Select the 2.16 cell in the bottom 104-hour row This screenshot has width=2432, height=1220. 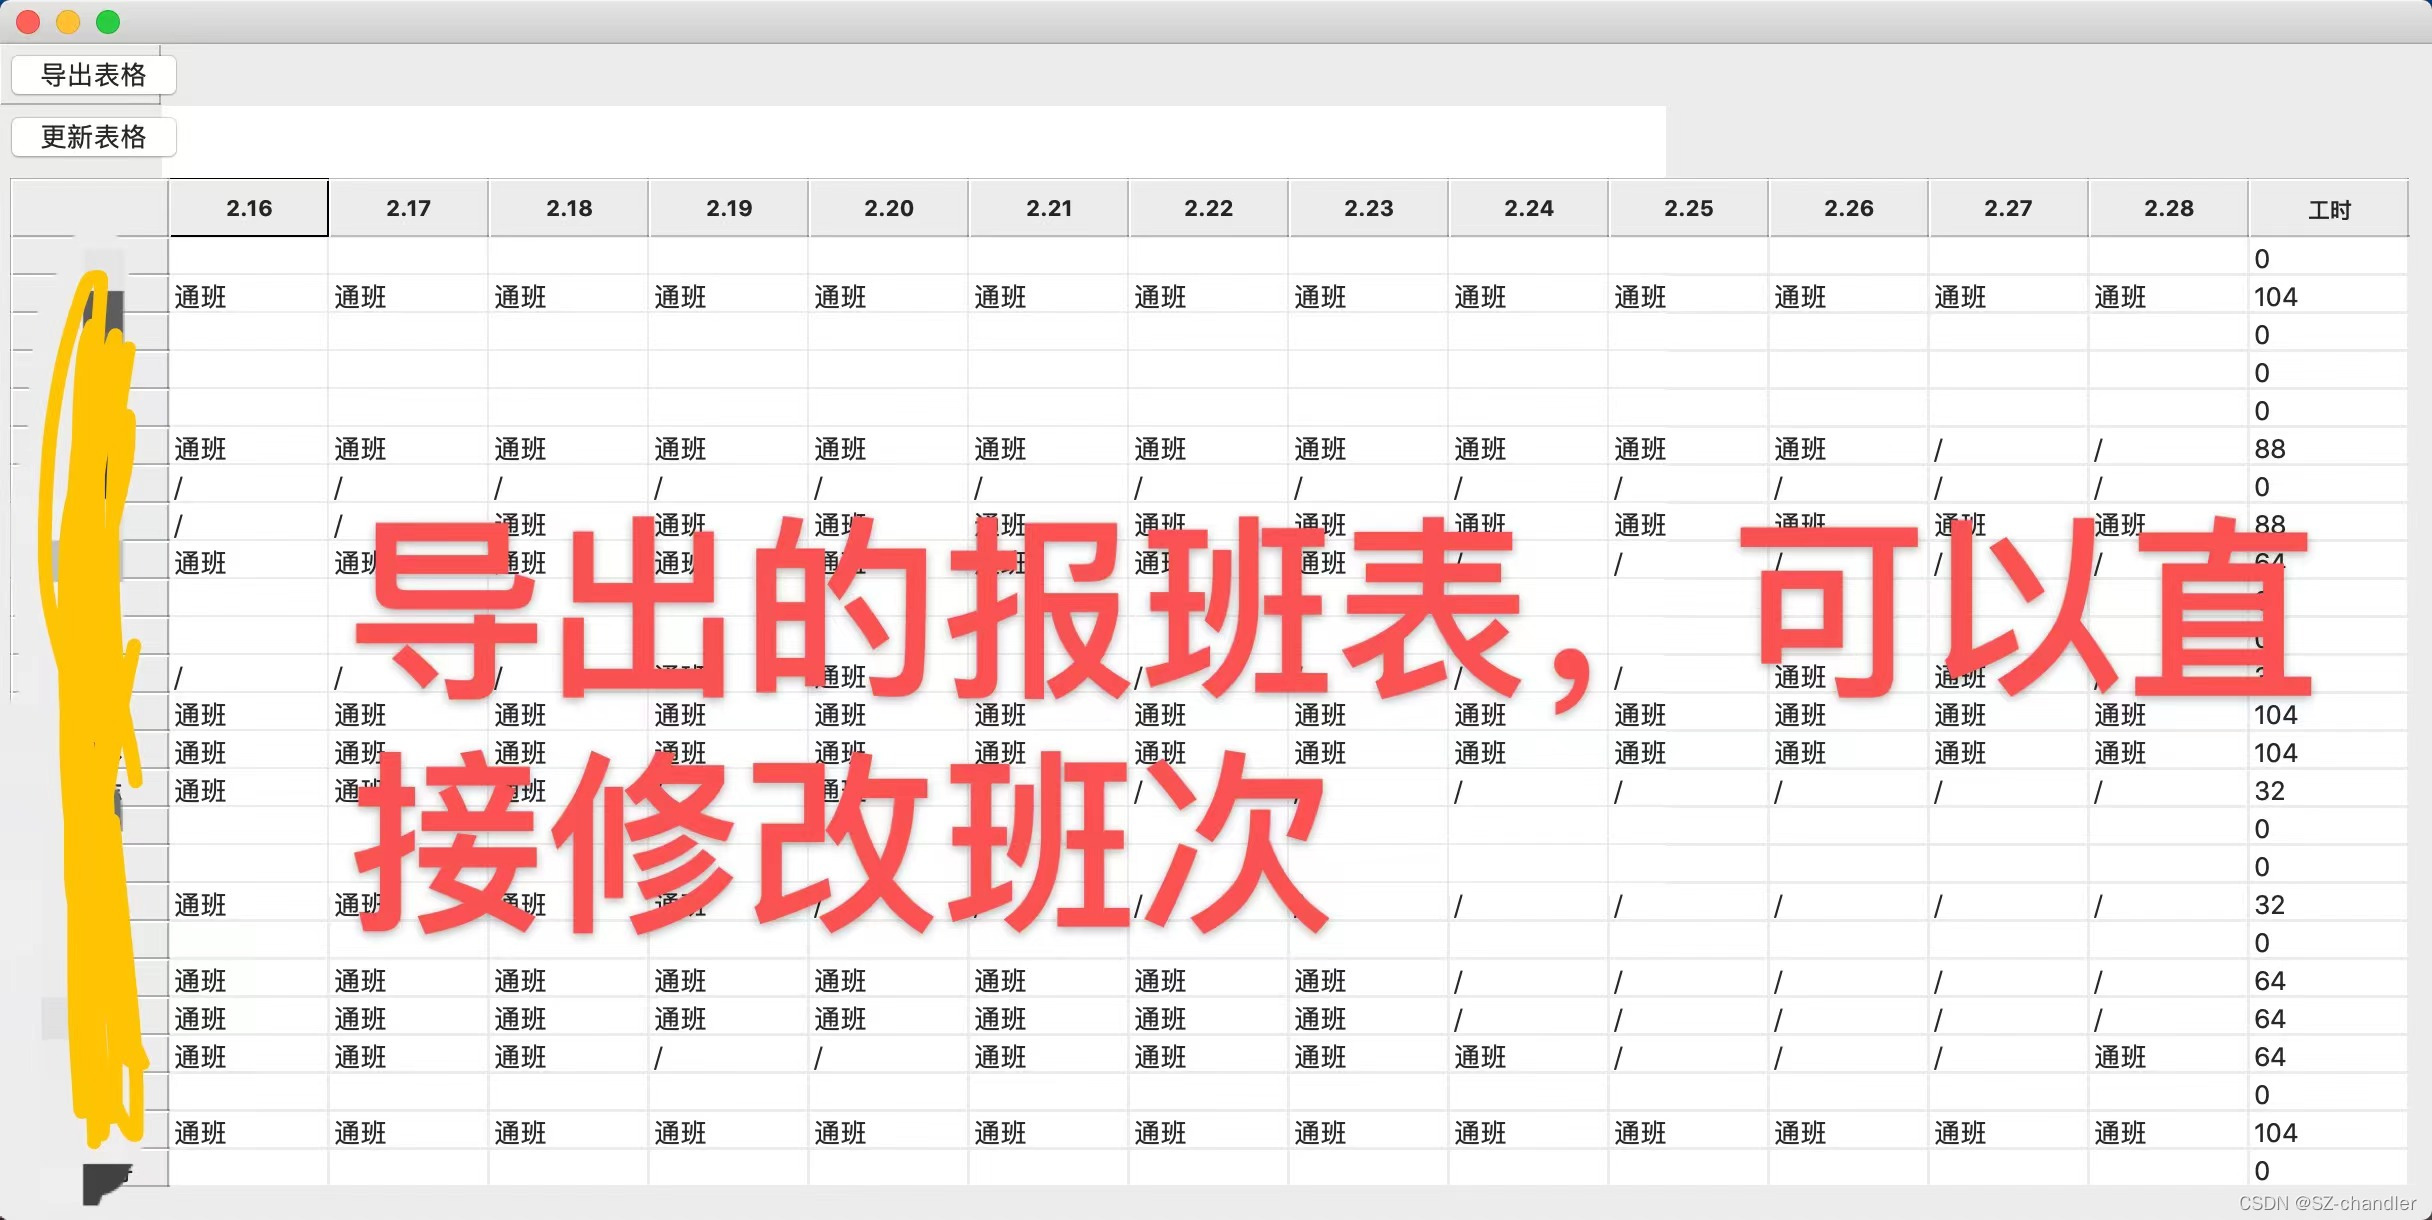point(248,1133)
